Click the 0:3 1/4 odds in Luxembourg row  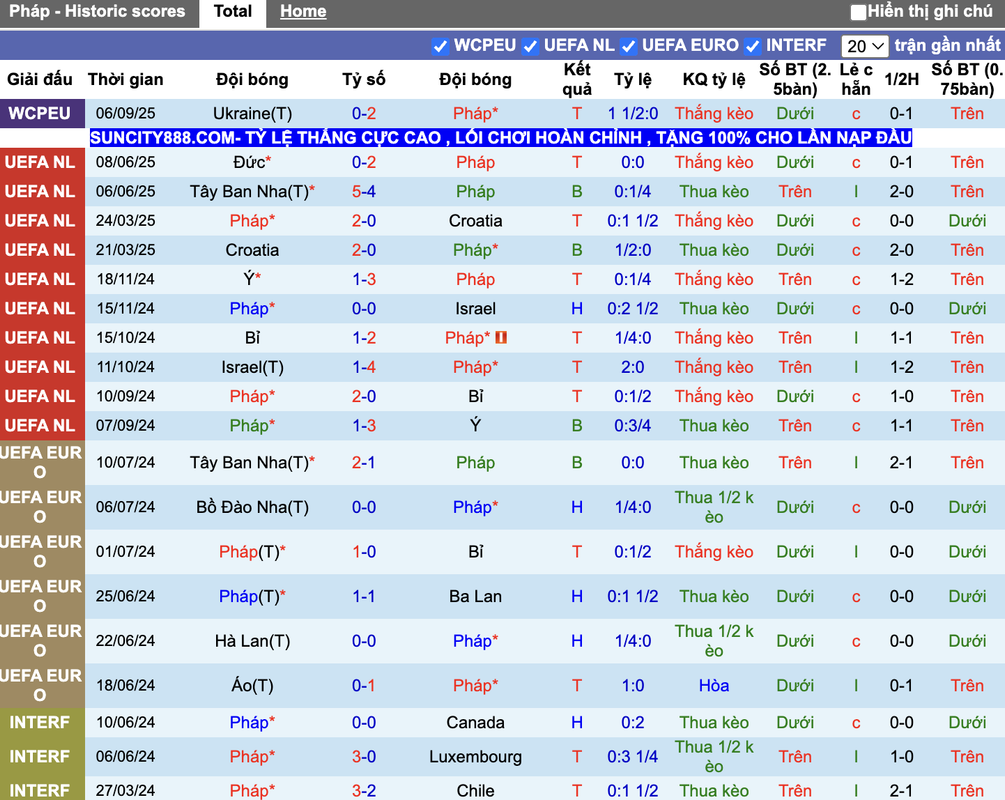[x=633, y=756]
